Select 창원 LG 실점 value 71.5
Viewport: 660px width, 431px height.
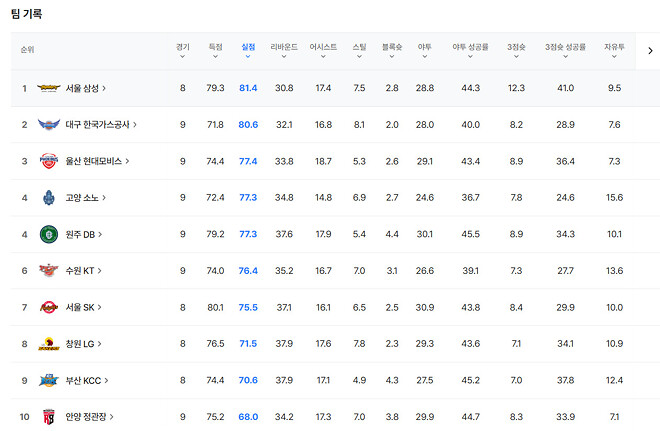point(248,344)
